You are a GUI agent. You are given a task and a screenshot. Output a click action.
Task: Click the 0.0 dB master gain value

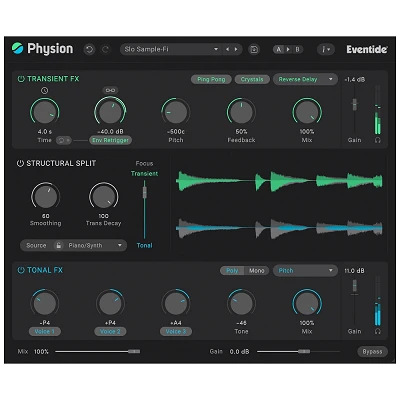click(x=239, y=352)
